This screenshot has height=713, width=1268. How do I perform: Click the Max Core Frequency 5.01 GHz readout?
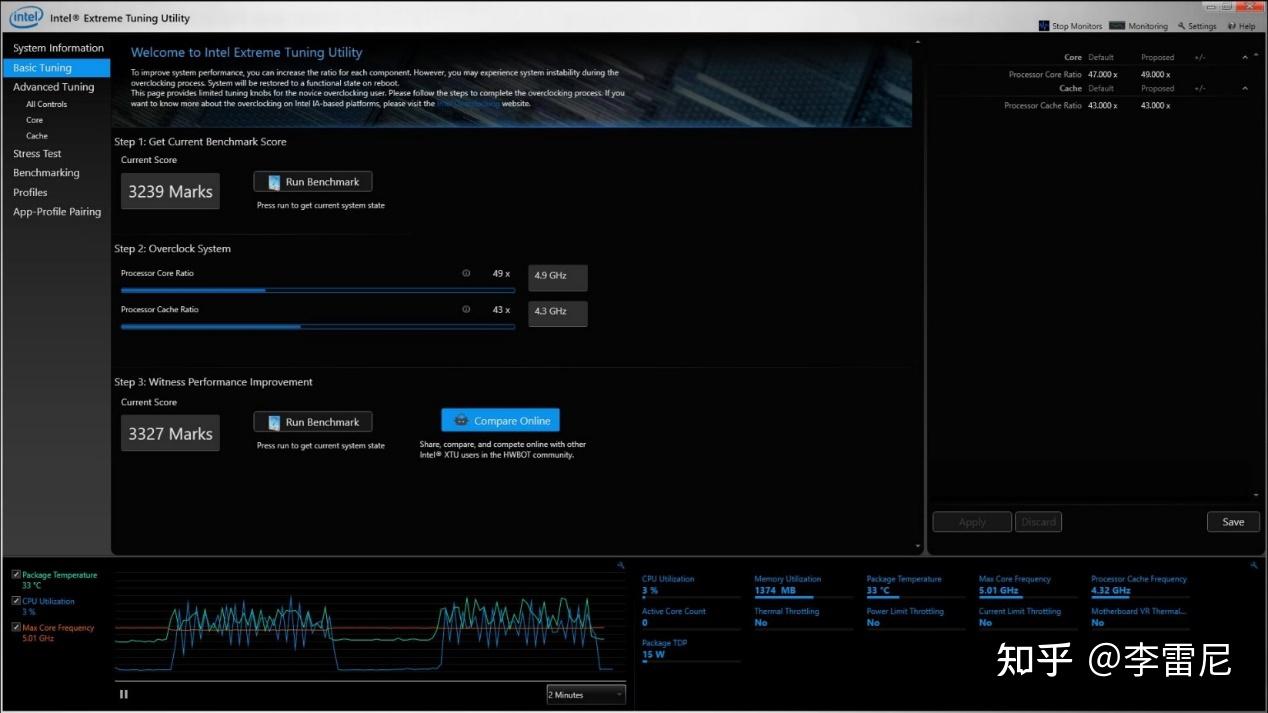pos(1028,586)
